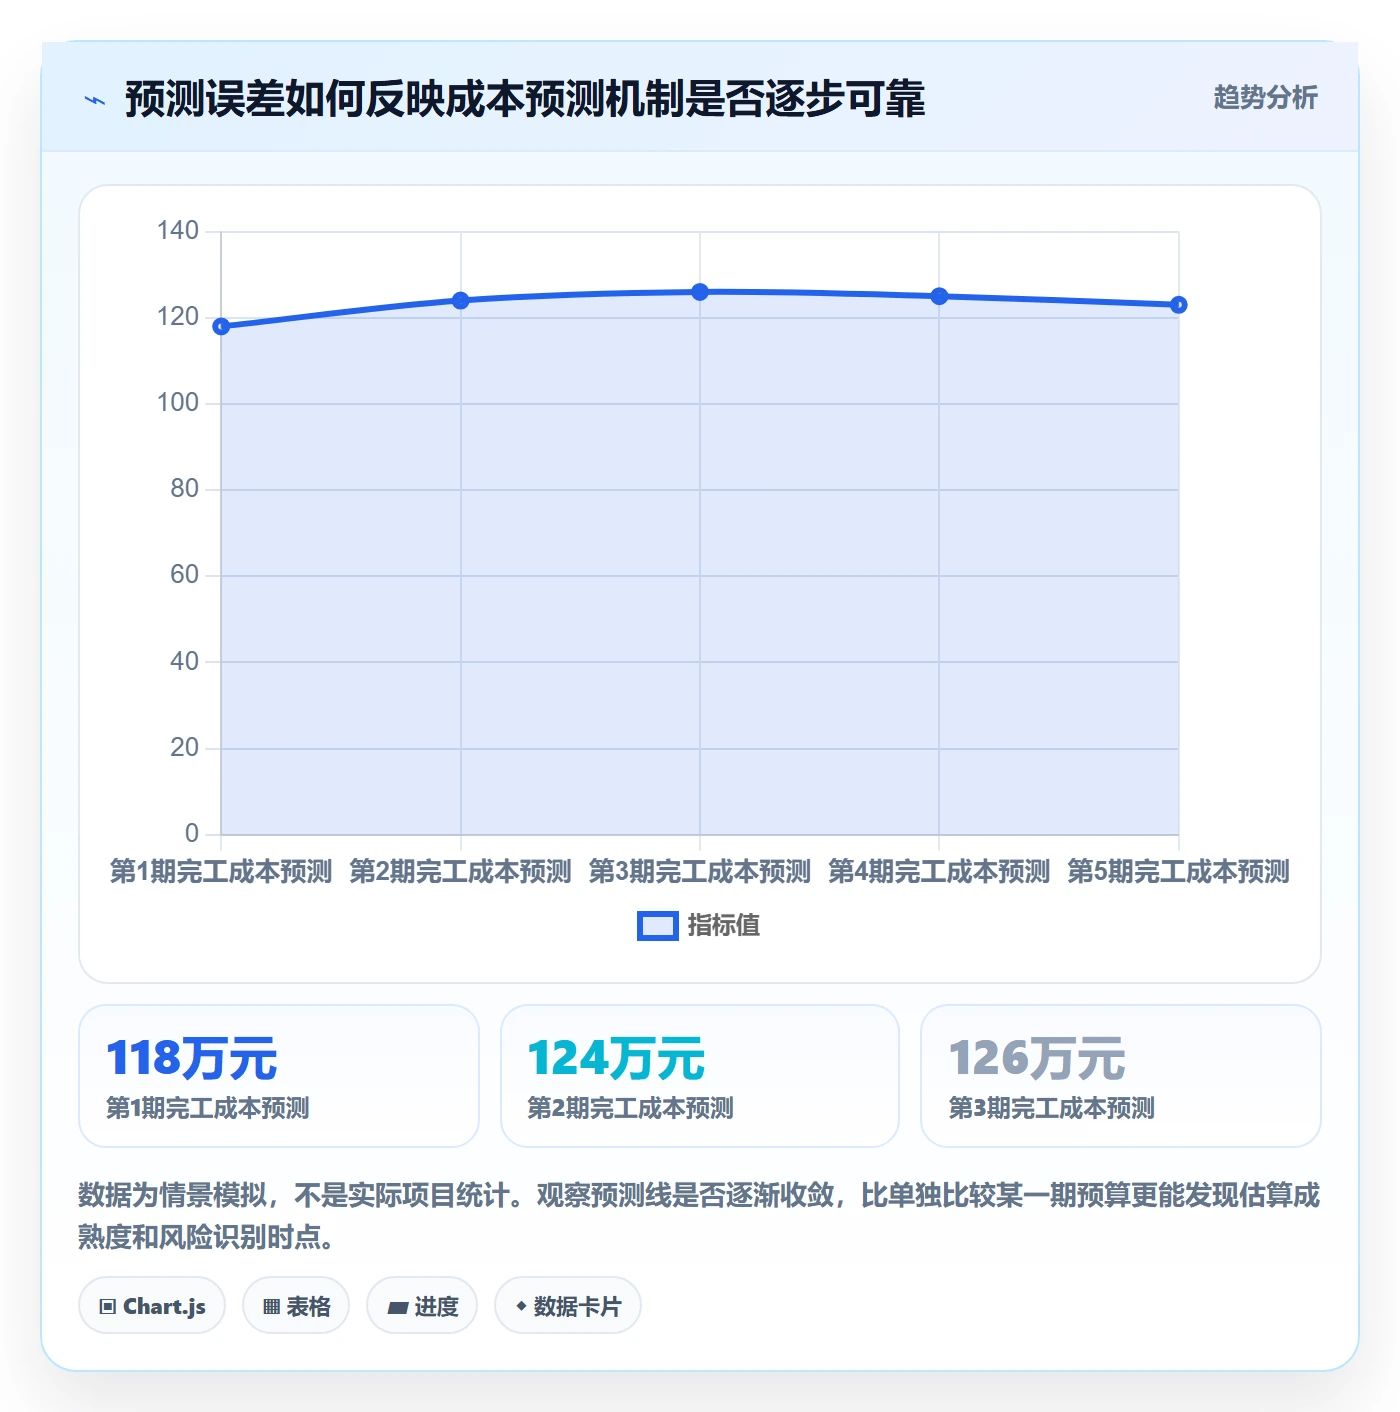Screen dimensions: 1400x1412
Task: Click the y-axis value 60
Action: point(185,575)
